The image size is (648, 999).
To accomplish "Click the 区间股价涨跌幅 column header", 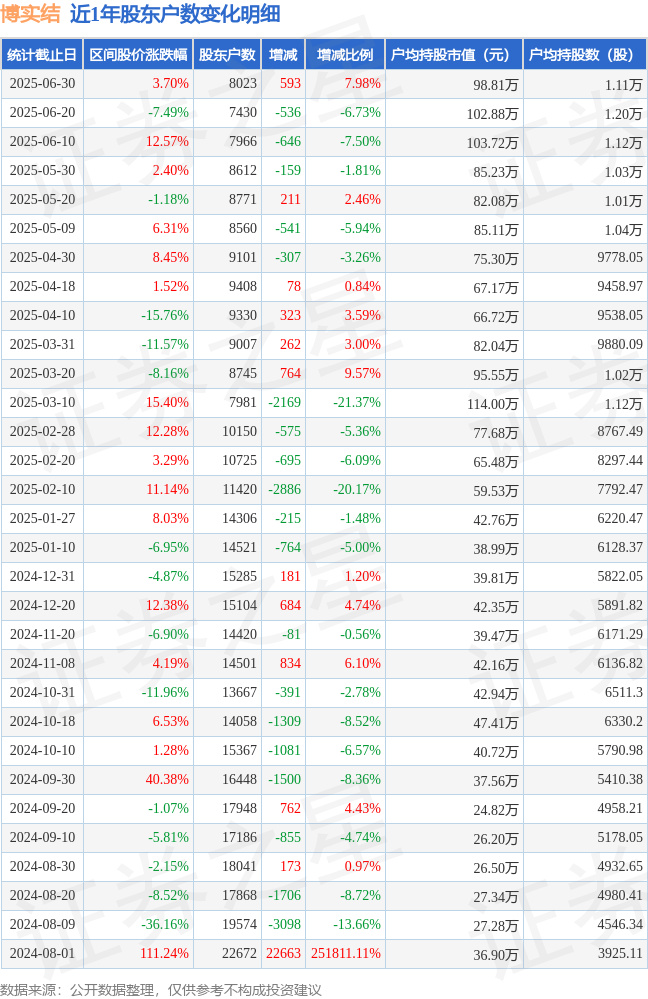I will coord(138,55).
